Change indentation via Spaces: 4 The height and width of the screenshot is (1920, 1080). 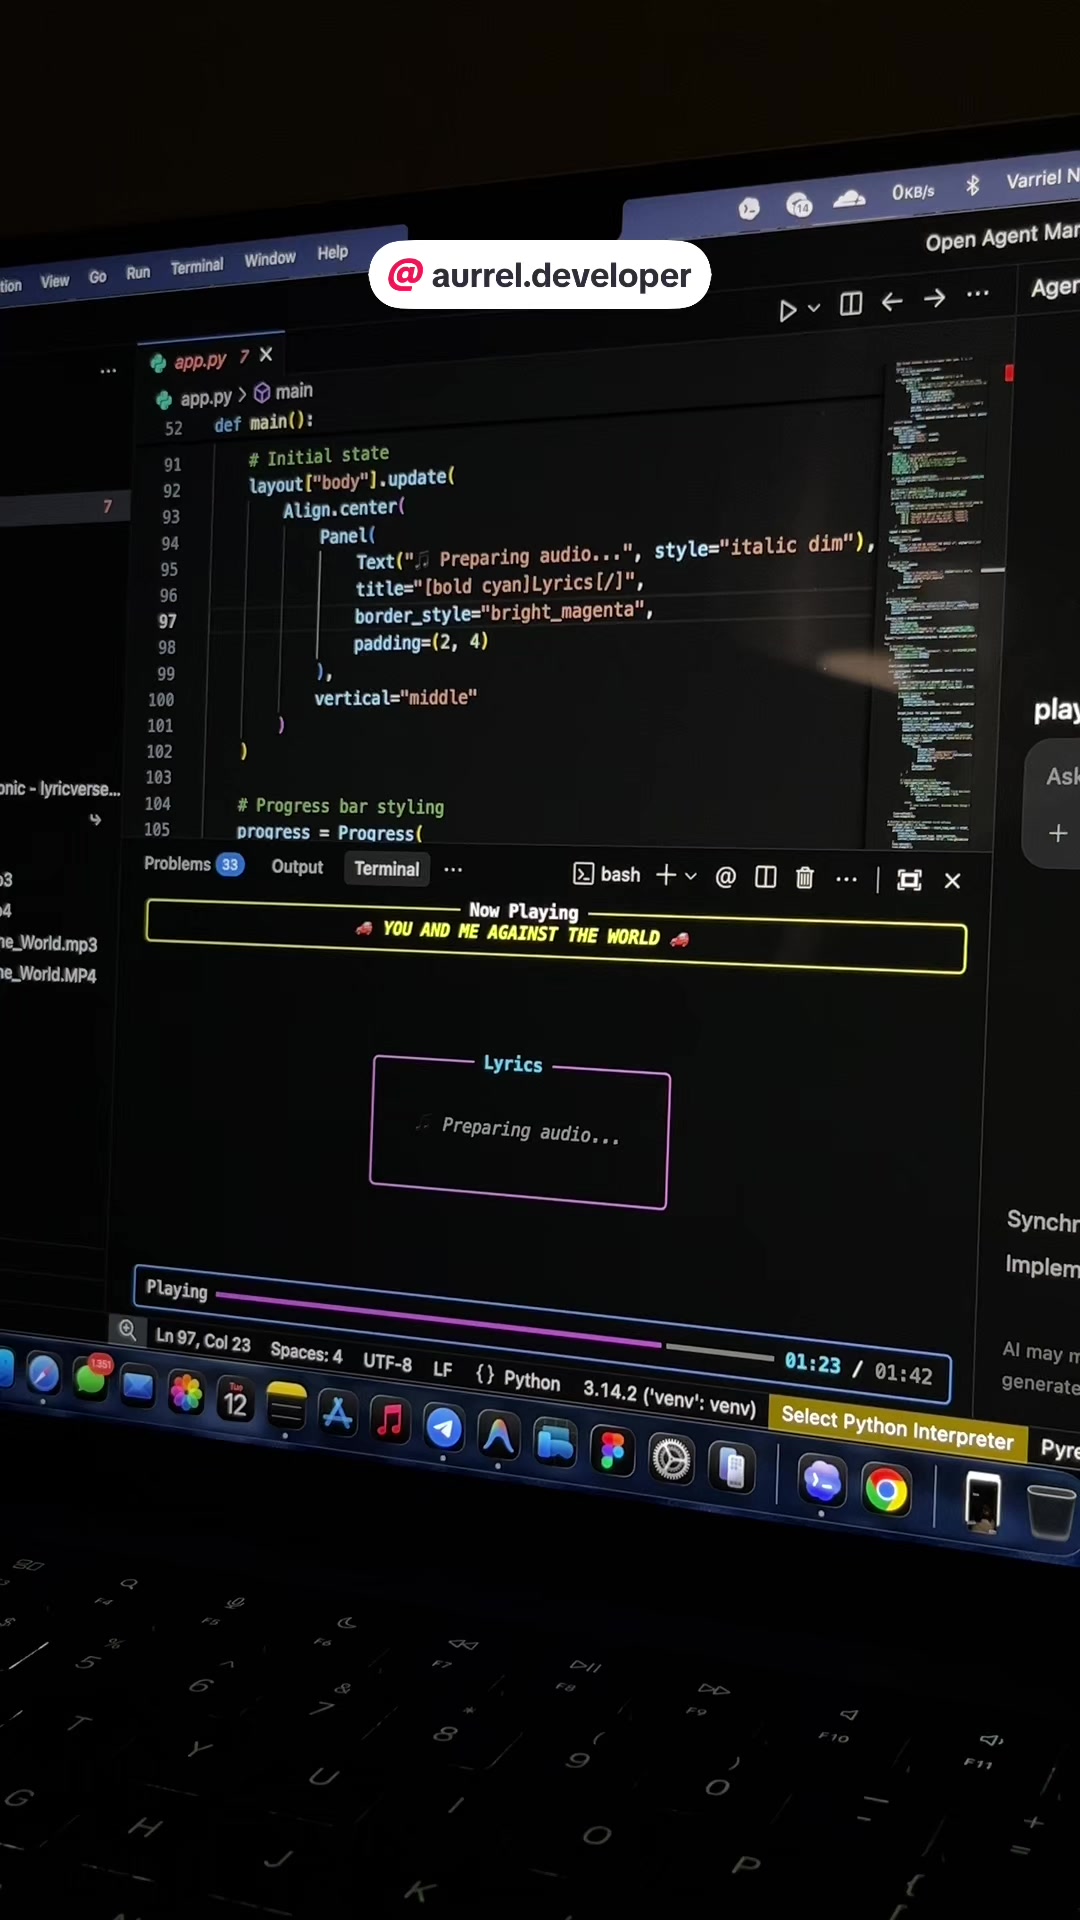coord(306,1352)
